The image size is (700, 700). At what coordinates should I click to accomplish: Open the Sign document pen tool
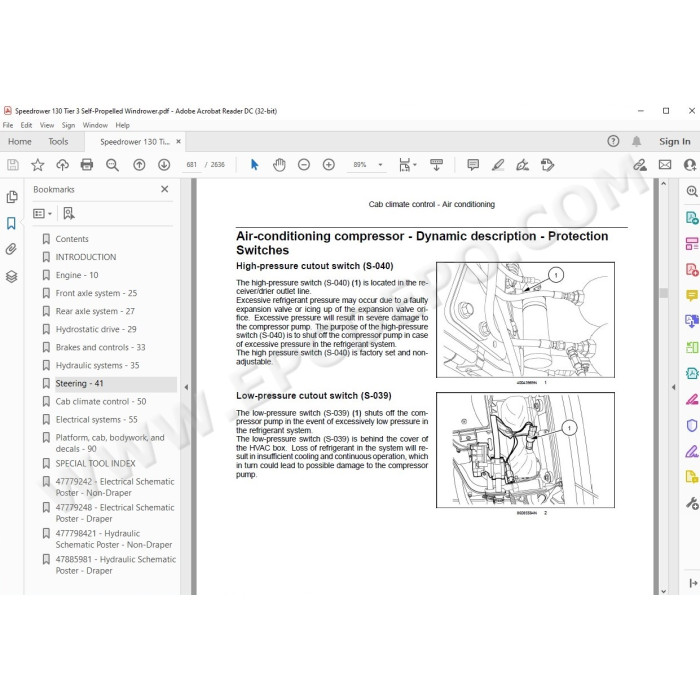(522, 165)
